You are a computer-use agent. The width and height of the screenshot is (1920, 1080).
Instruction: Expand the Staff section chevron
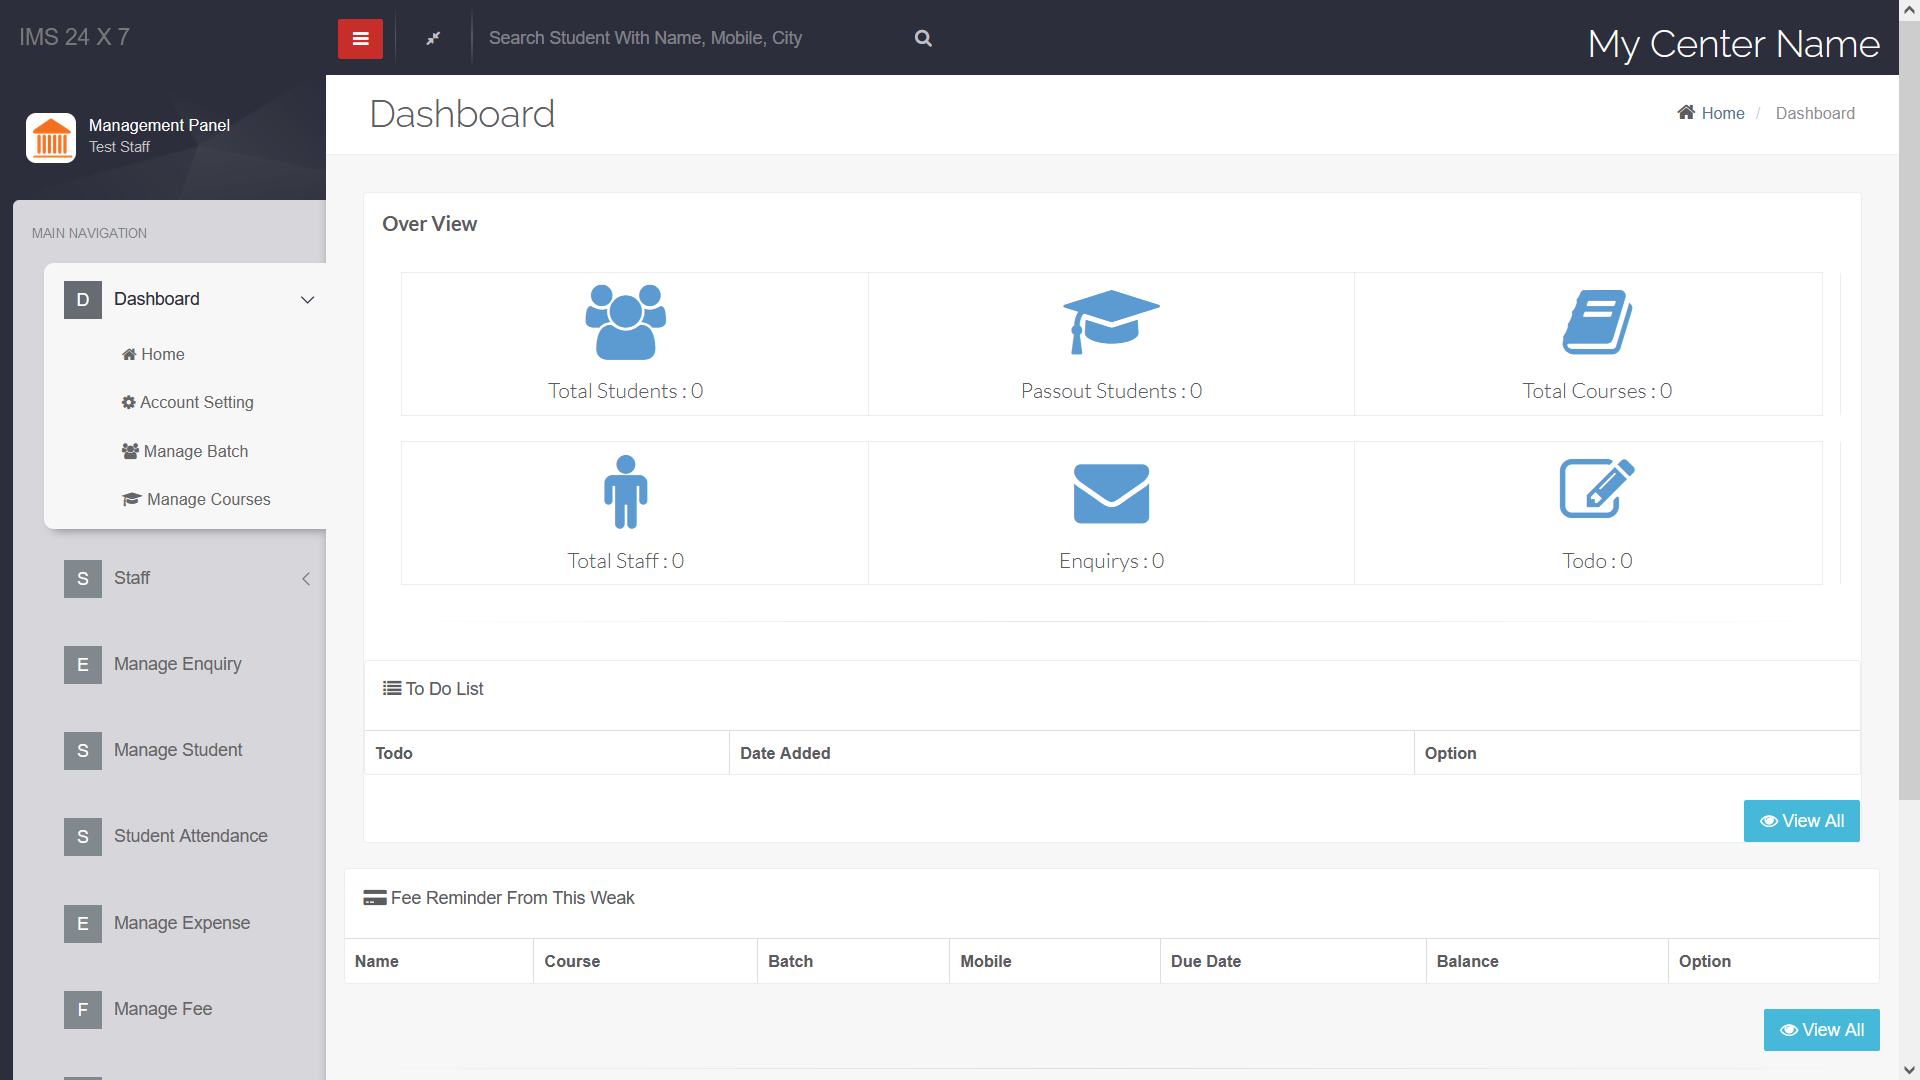click(x=306, y=579)
